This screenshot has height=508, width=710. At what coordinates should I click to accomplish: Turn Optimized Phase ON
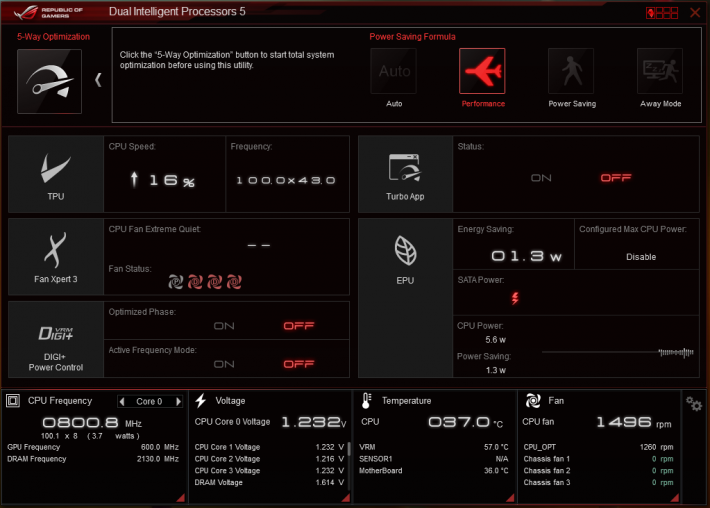224,326
